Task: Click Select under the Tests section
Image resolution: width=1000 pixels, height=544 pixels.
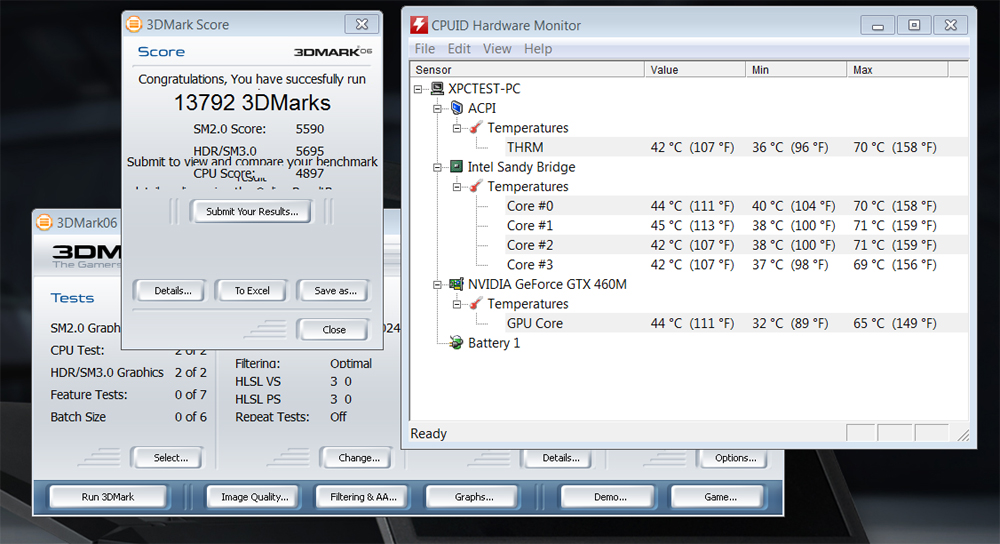Action: [170, 458]
